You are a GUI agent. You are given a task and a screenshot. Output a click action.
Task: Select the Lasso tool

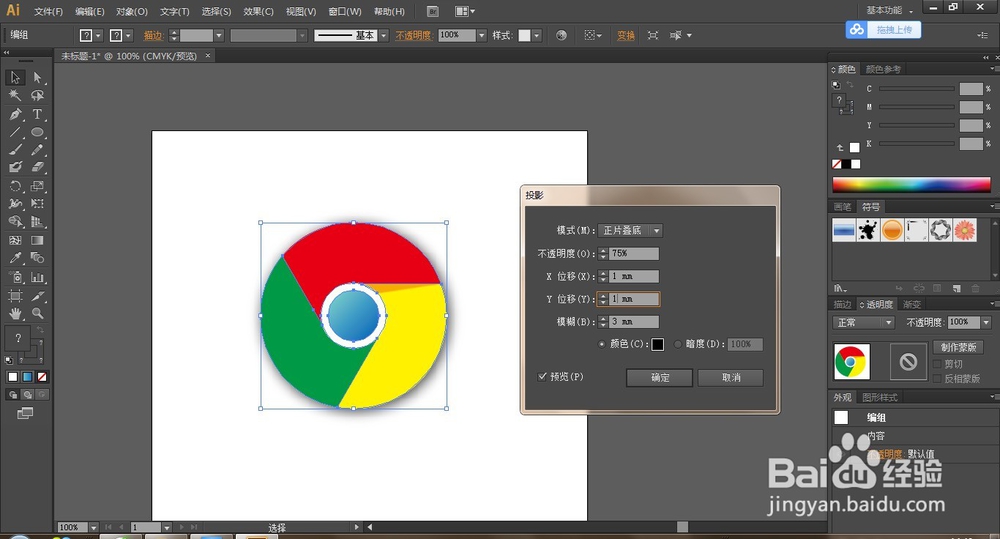(38, 96)
